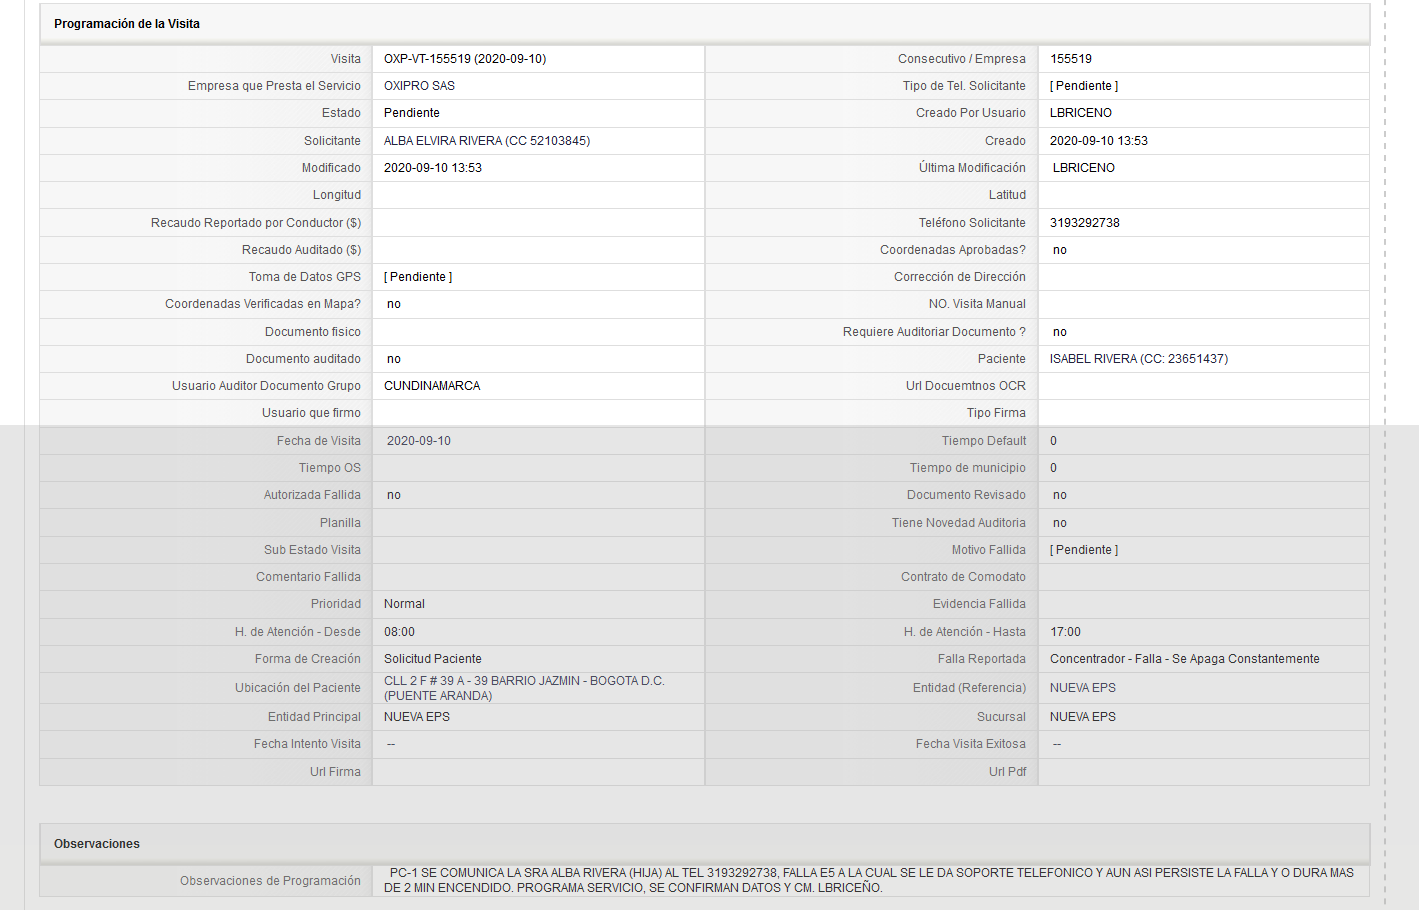Click the Paciente ISABEL RIVERA value

click(x=1139, y=359)
